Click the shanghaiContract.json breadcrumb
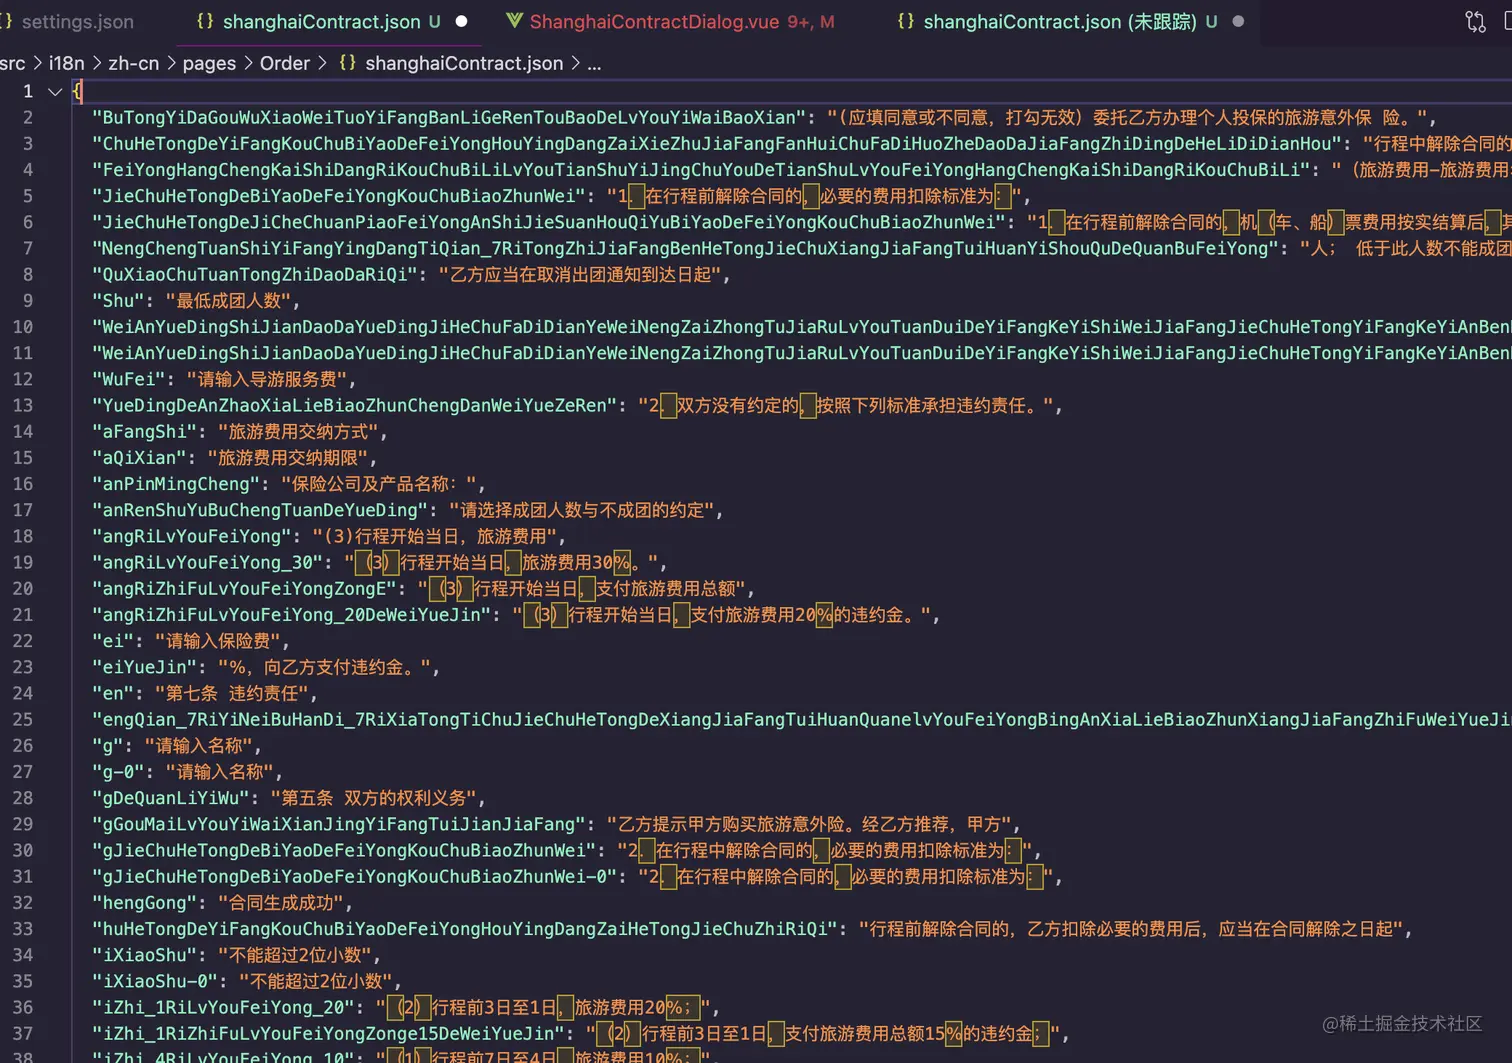1512x1063 pixels. [x=464, y=63]
